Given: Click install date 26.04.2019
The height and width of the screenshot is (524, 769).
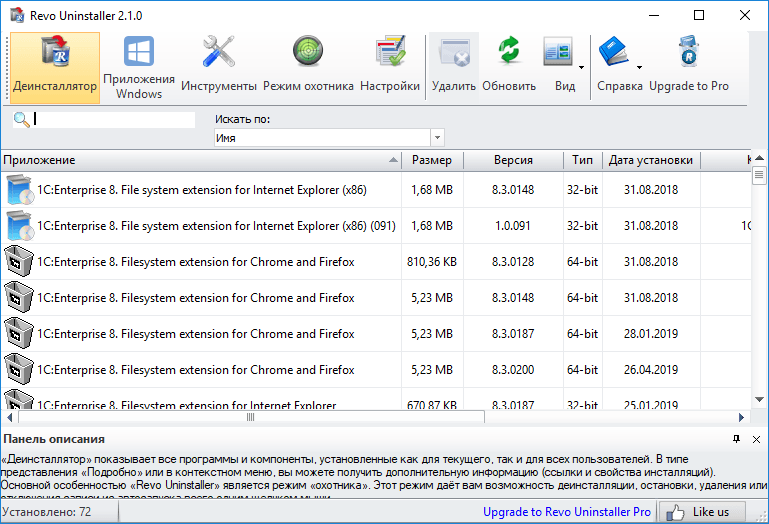Looking at the screenshot, I should (x=651, y=369).
